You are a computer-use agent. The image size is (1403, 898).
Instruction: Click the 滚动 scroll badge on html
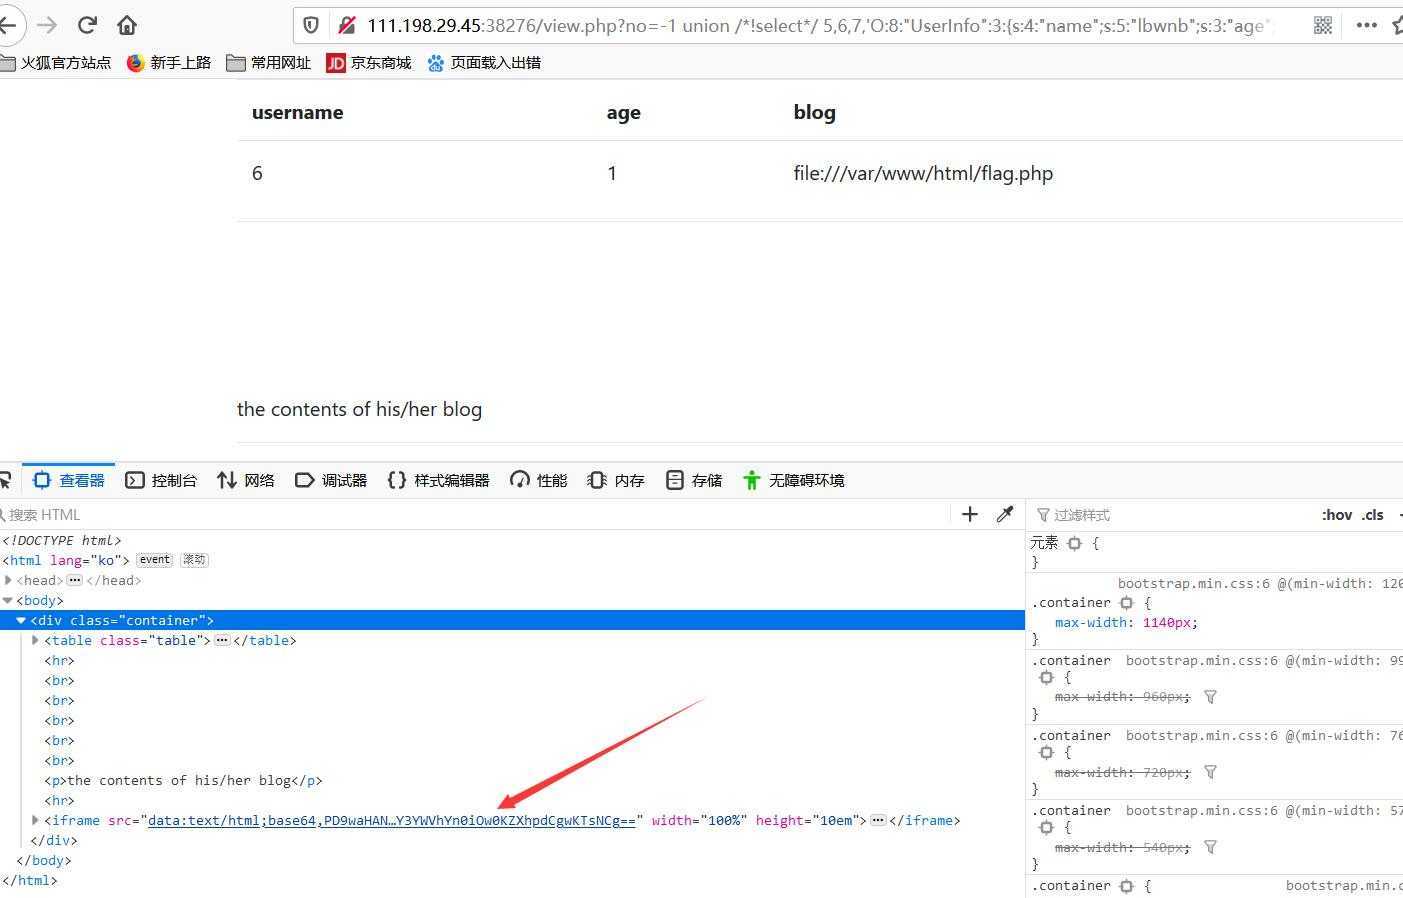[194, 560]
